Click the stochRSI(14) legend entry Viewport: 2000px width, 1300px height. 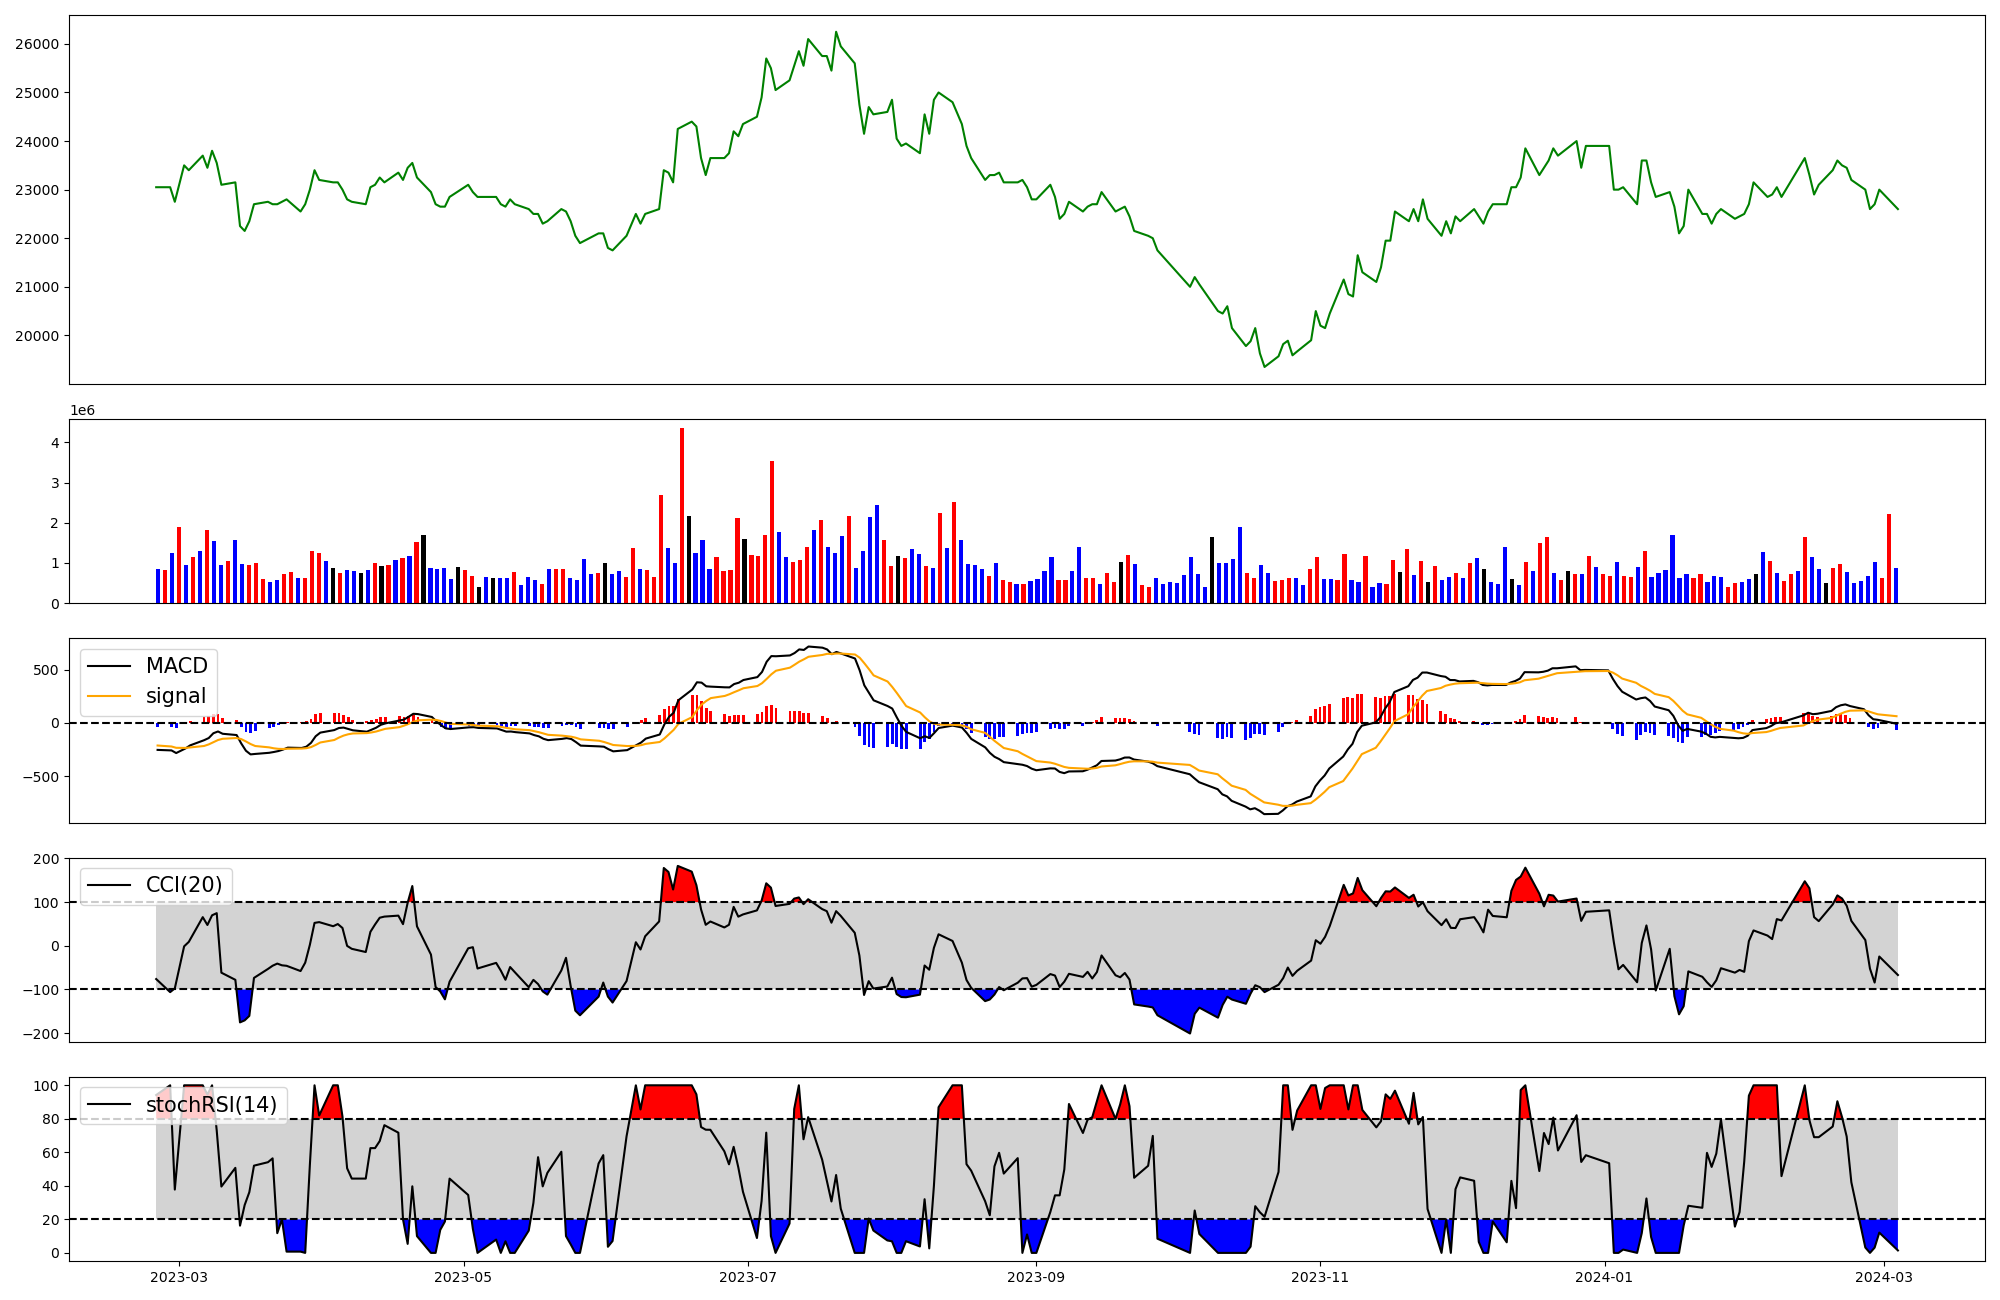pyautogui.click(x=210, y=1105)
